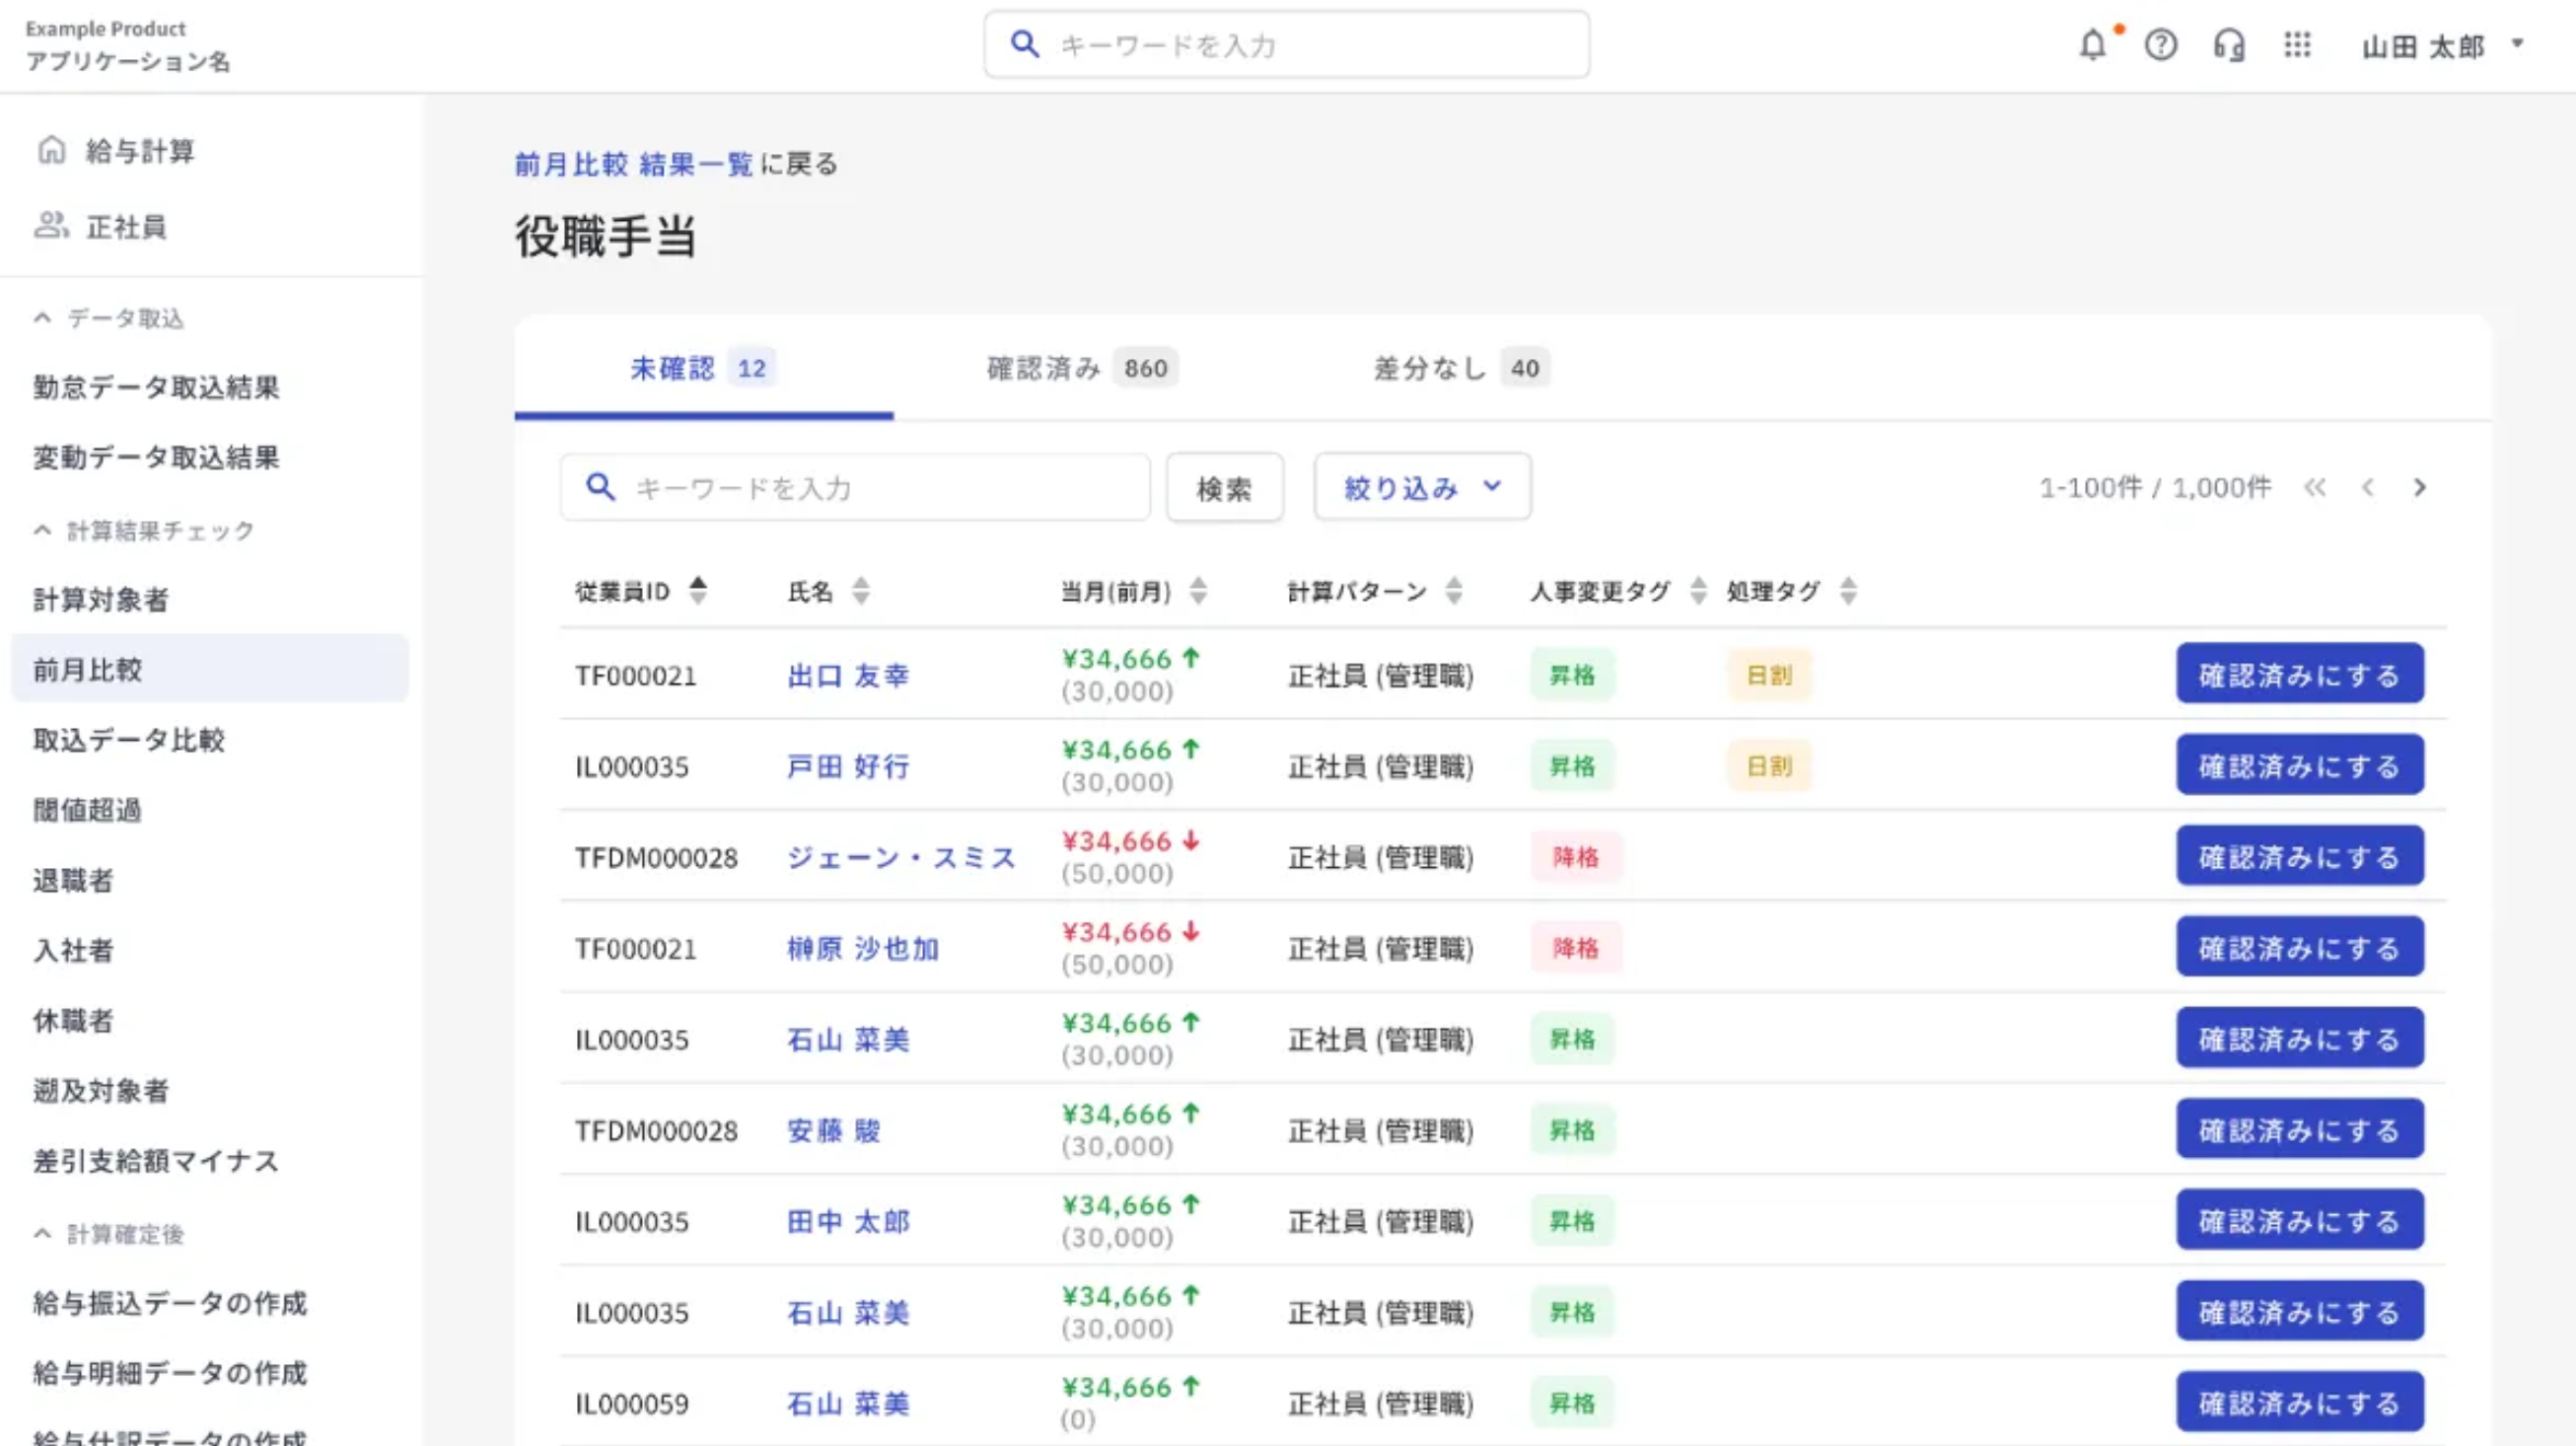Sort by 従業員ID column arrows
This screenshot has height=1446, width=2576.
tap(698, 591)
